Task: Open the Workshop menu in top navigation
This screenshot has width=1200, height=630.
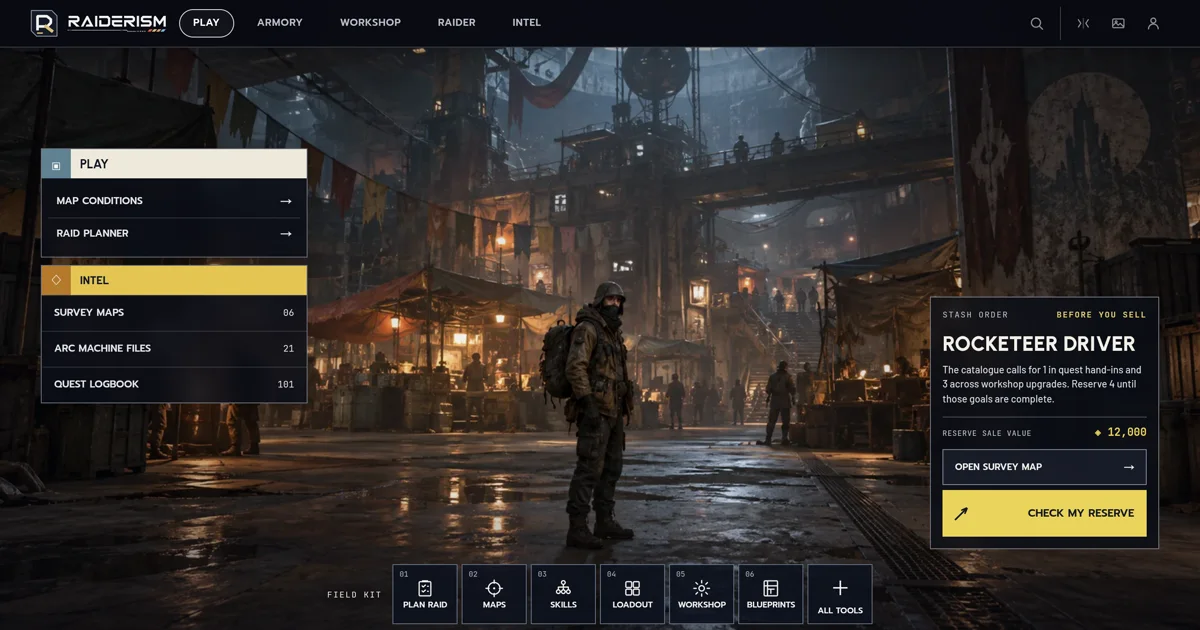Action: pyautogui.click(x=370, y=23)
